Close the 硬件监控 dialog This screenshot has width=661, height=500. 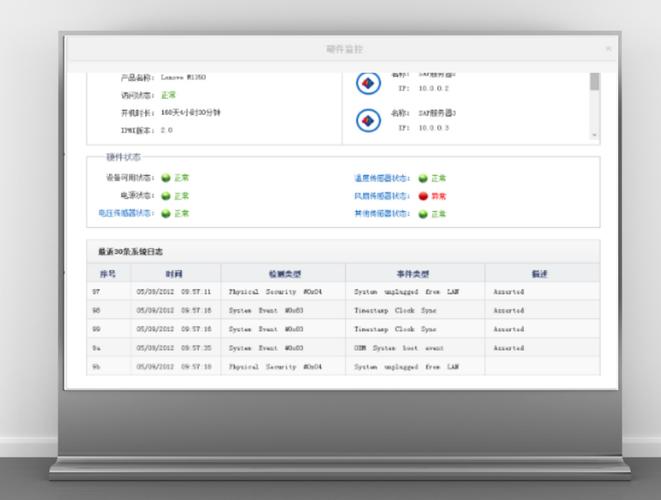pyautogui.click(x=607, y=48)
